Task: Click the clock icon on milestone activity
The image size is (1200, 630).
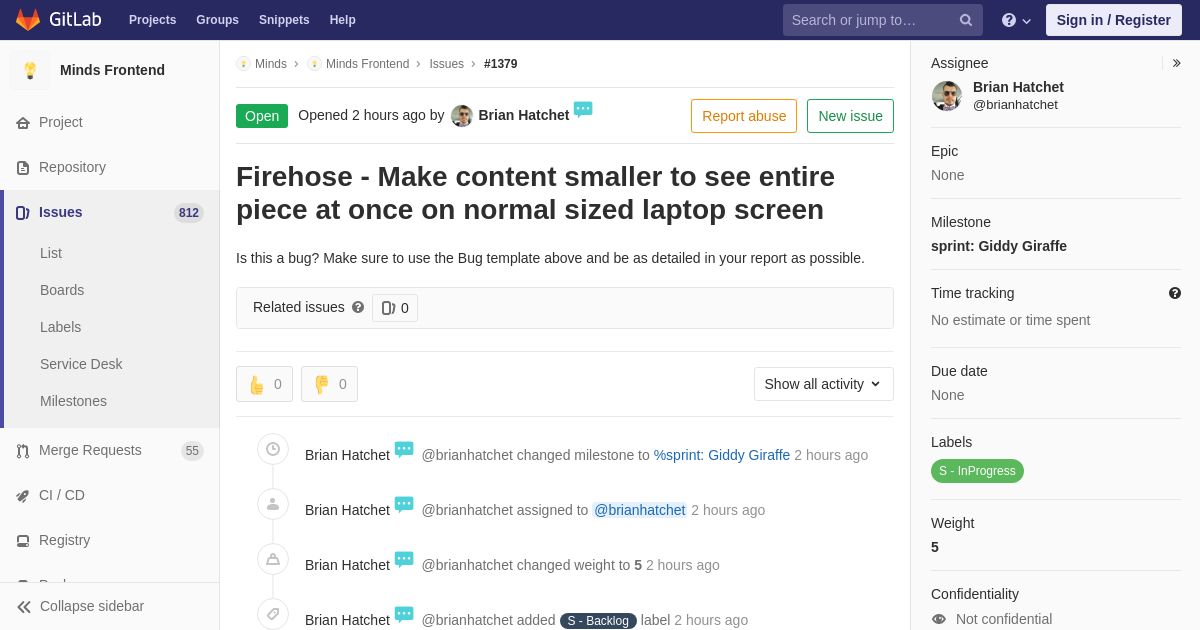Action: [273, 449]
